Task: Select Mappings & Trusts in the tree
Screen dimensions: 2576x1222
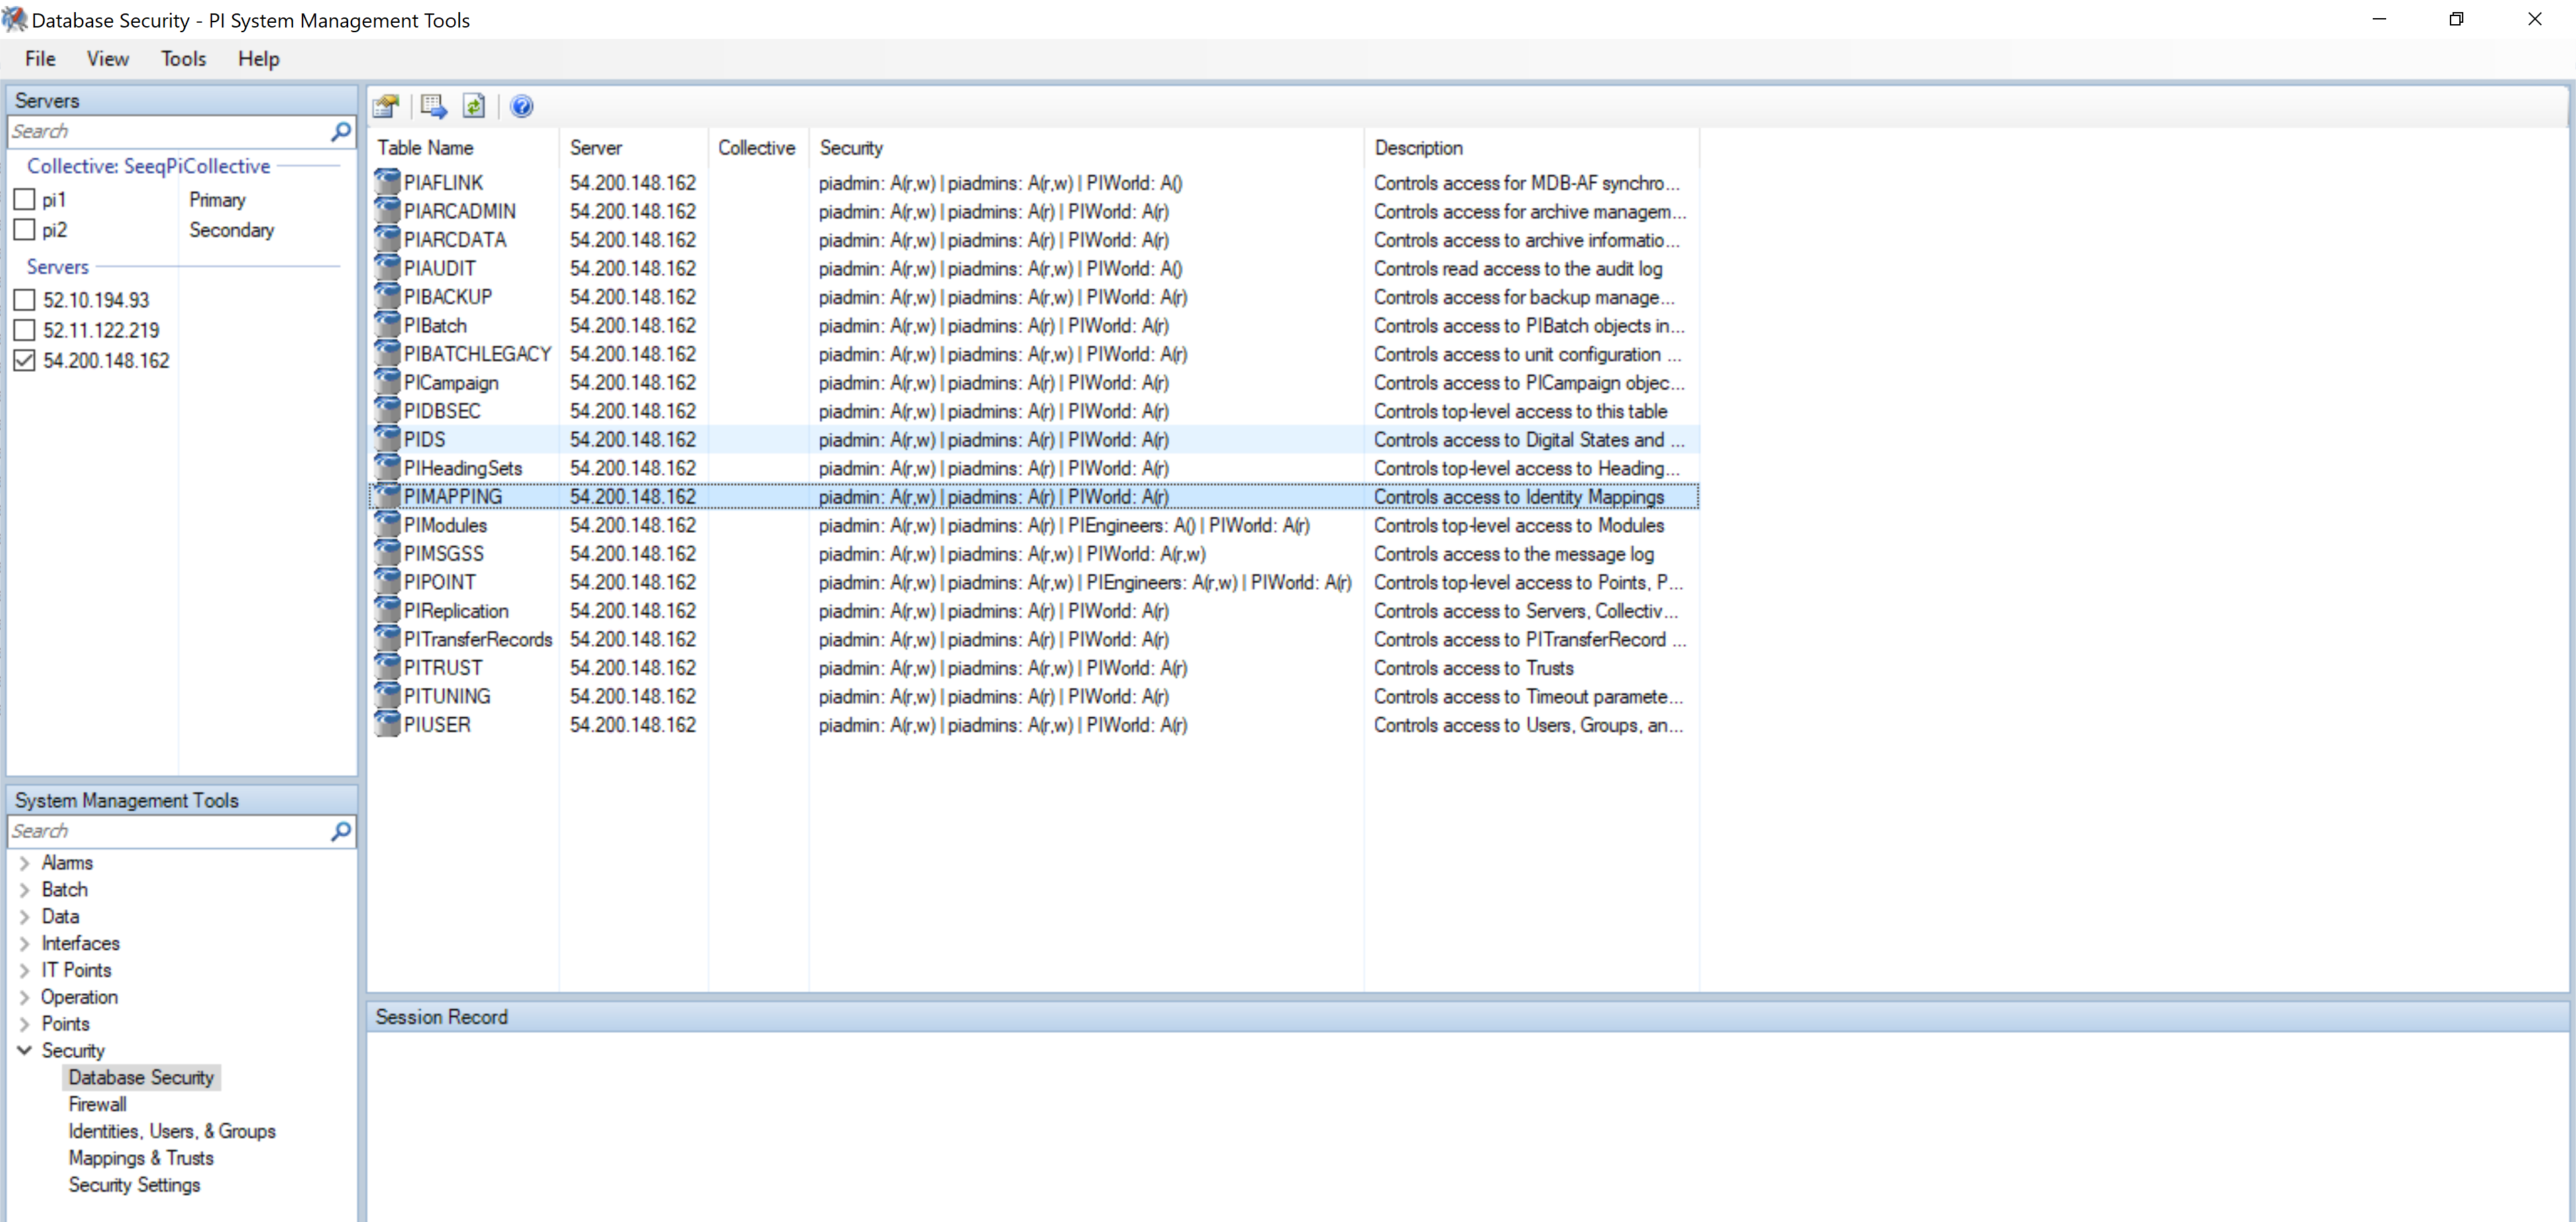Action: [x=140, y=1158]
